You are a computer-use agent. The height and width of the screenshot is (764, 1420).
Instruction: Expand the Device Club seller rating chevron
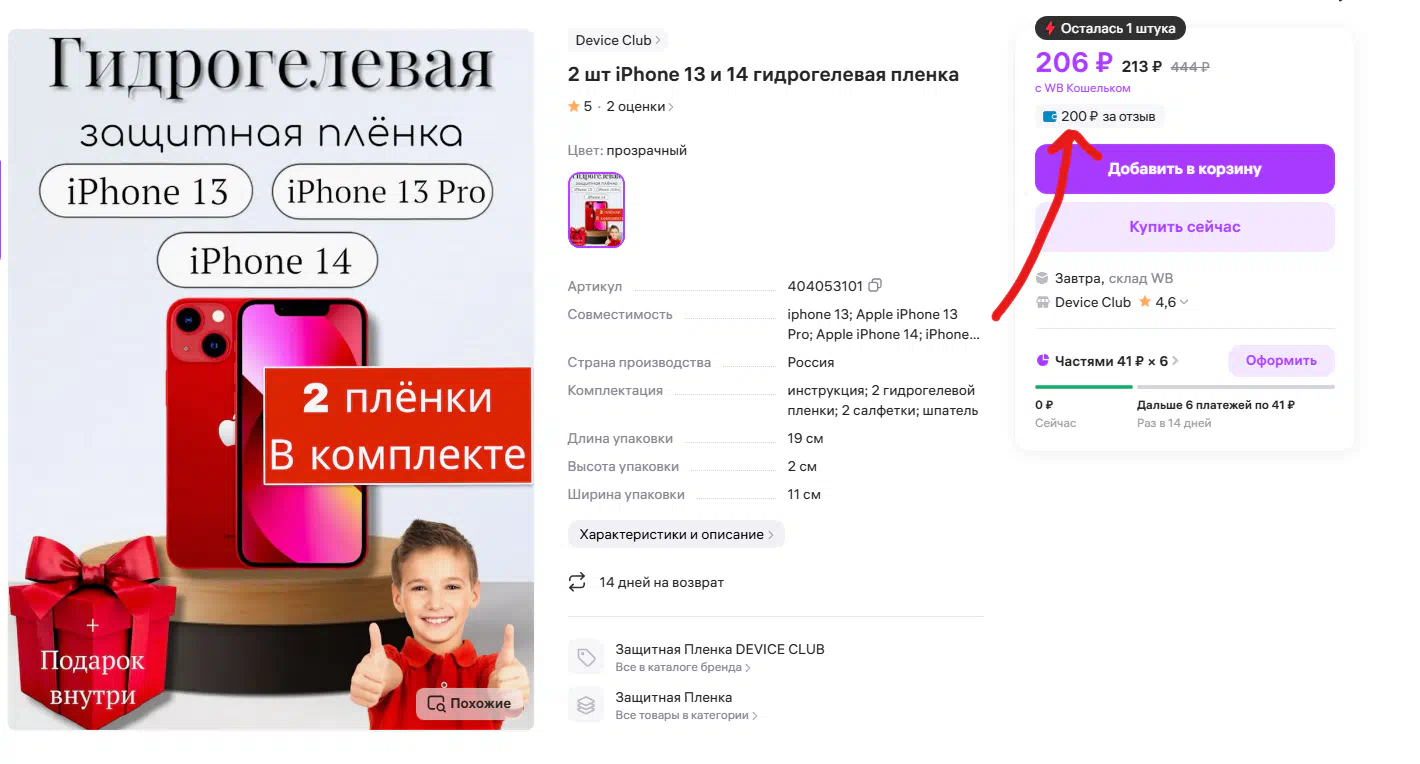(1185, 302)
